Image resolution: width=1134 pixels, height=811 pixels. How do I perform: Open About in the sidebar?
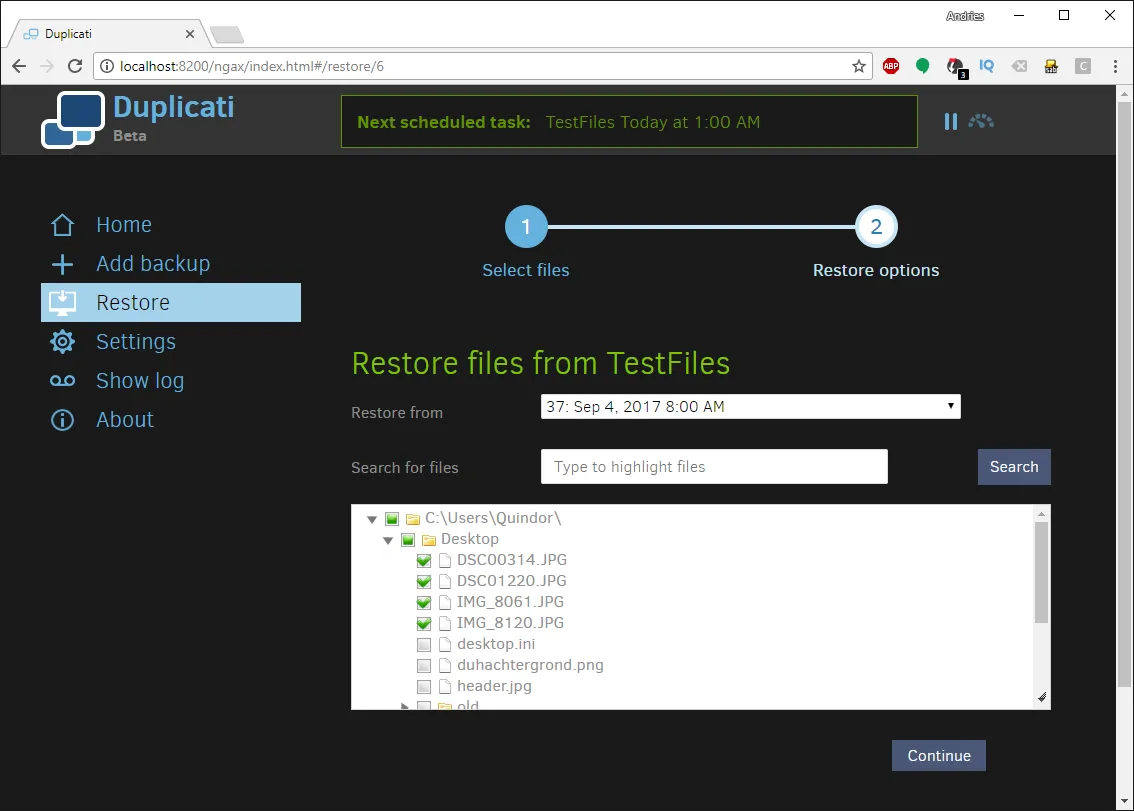125,420
